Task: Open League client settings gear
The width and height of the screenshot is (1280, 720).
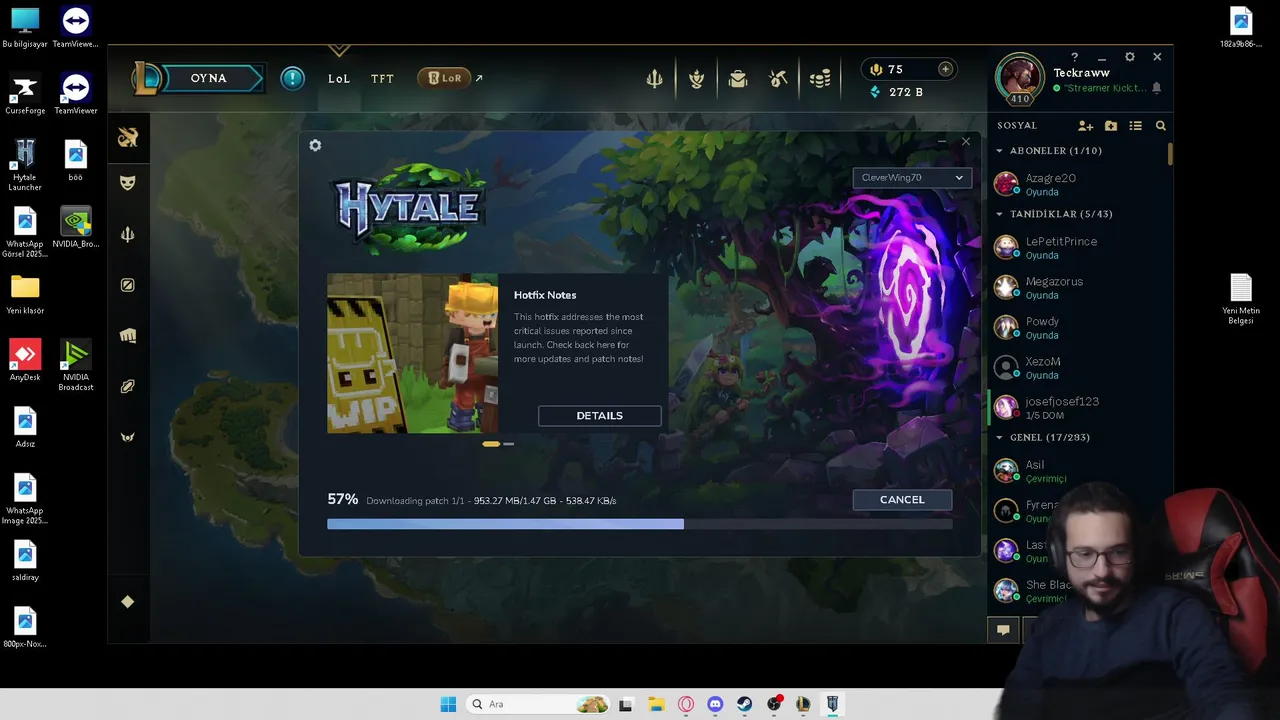Action: pyautogui.click(x=1130, y=58)
